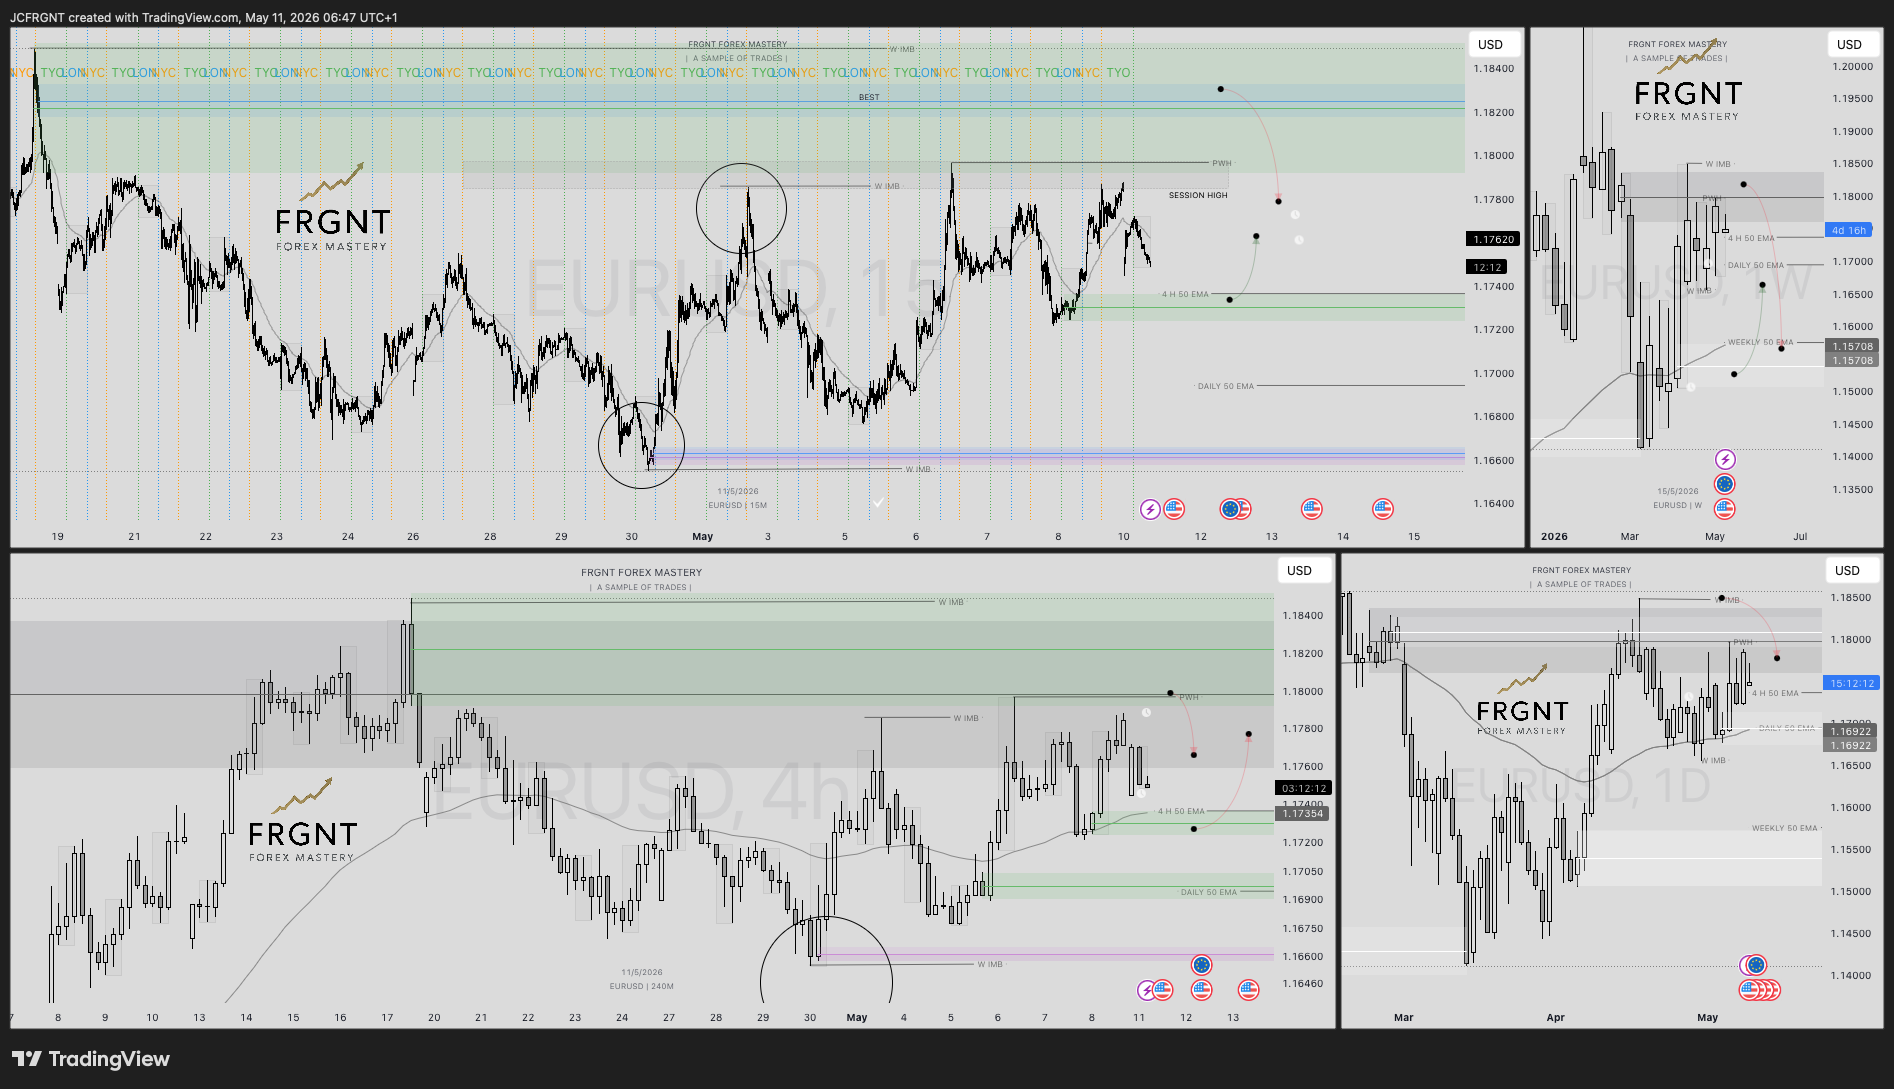Click PWH label on 15-minute chart

[1222, 163]
